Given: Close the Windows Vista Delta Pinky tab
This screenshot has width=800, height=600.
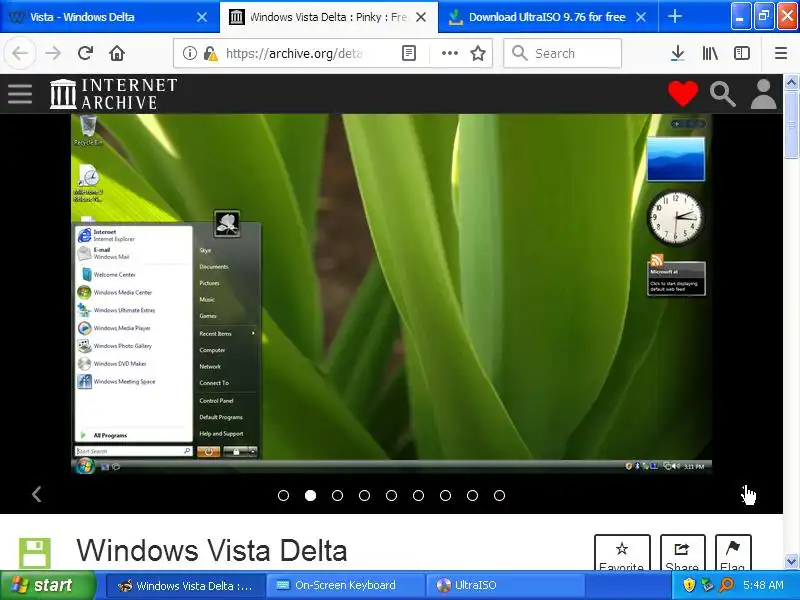Looking at the screenshot, I should point(421,17).
